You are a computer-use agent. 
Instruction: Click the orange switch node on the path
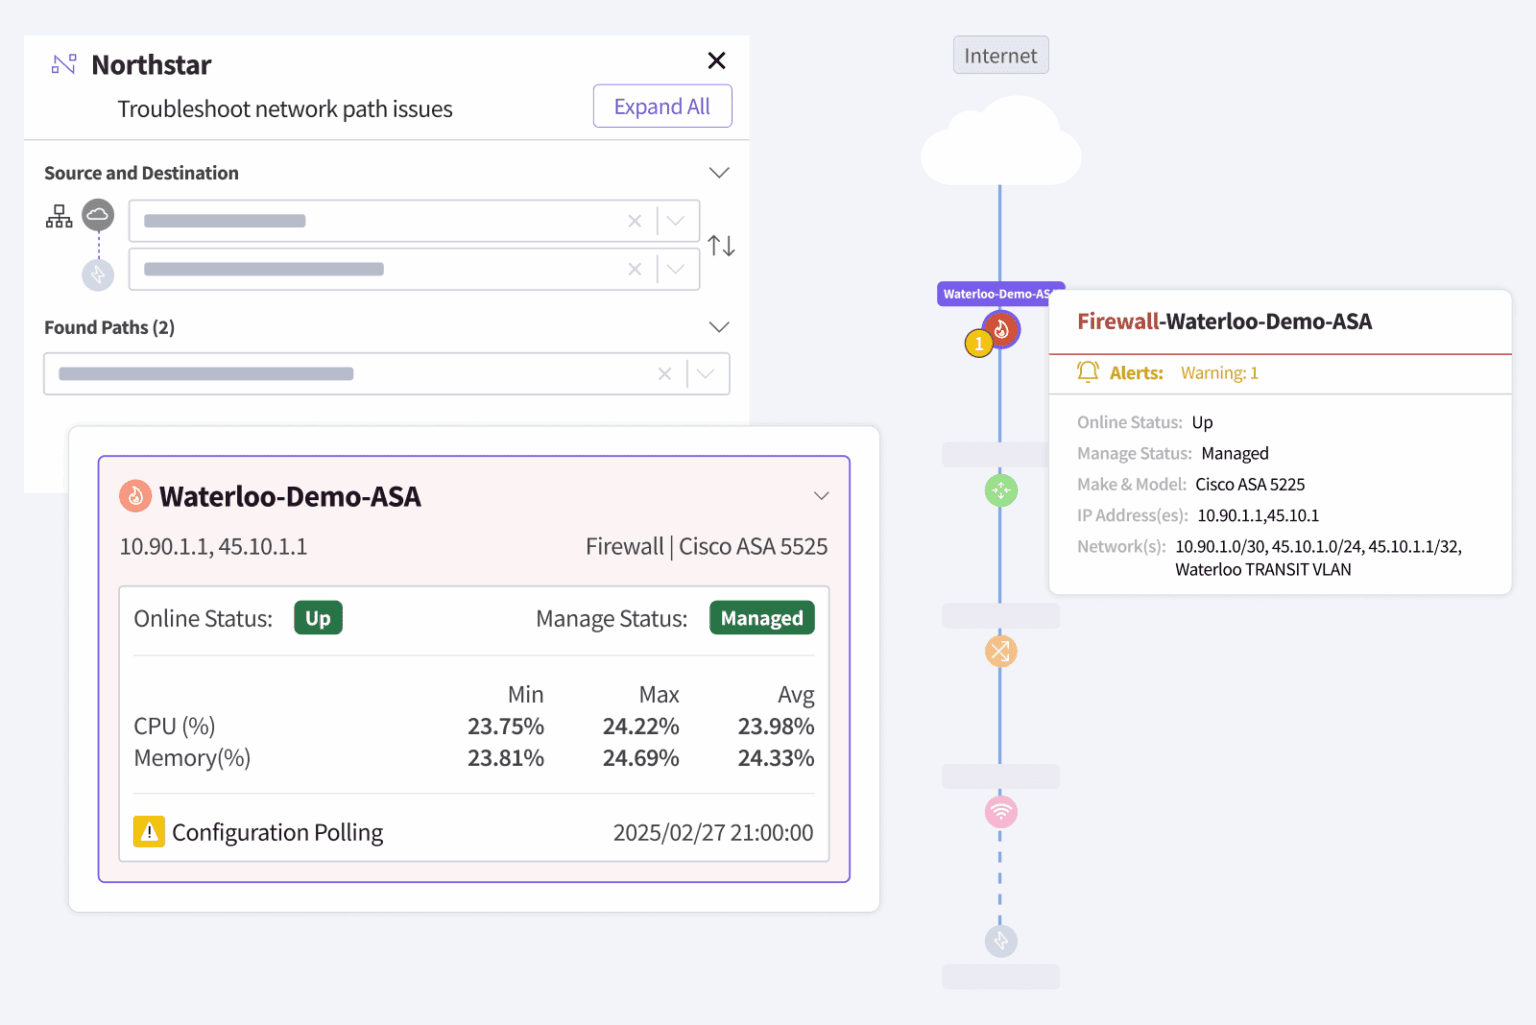pyautogui.click(x=1000, y=651)
